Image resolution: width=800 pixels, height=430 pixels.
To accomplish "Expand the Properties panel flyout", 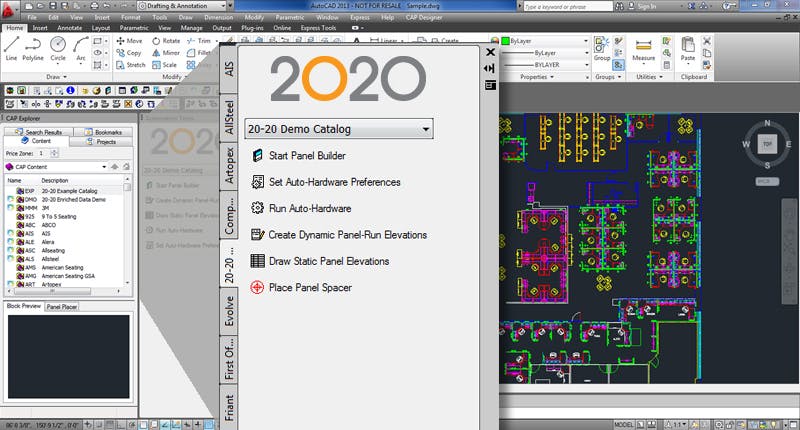I will (537, 77).
